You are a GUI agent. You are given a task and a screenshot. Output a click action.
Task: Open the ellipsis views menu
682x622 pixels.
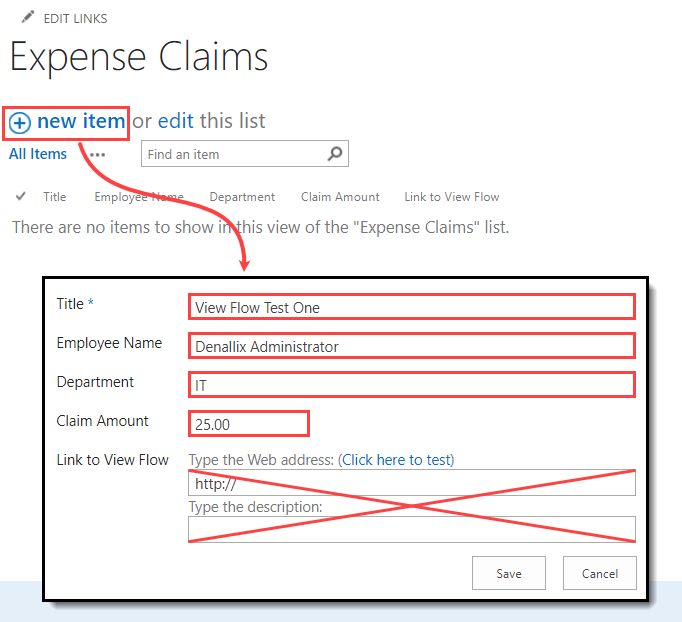[x=97, y=155]
